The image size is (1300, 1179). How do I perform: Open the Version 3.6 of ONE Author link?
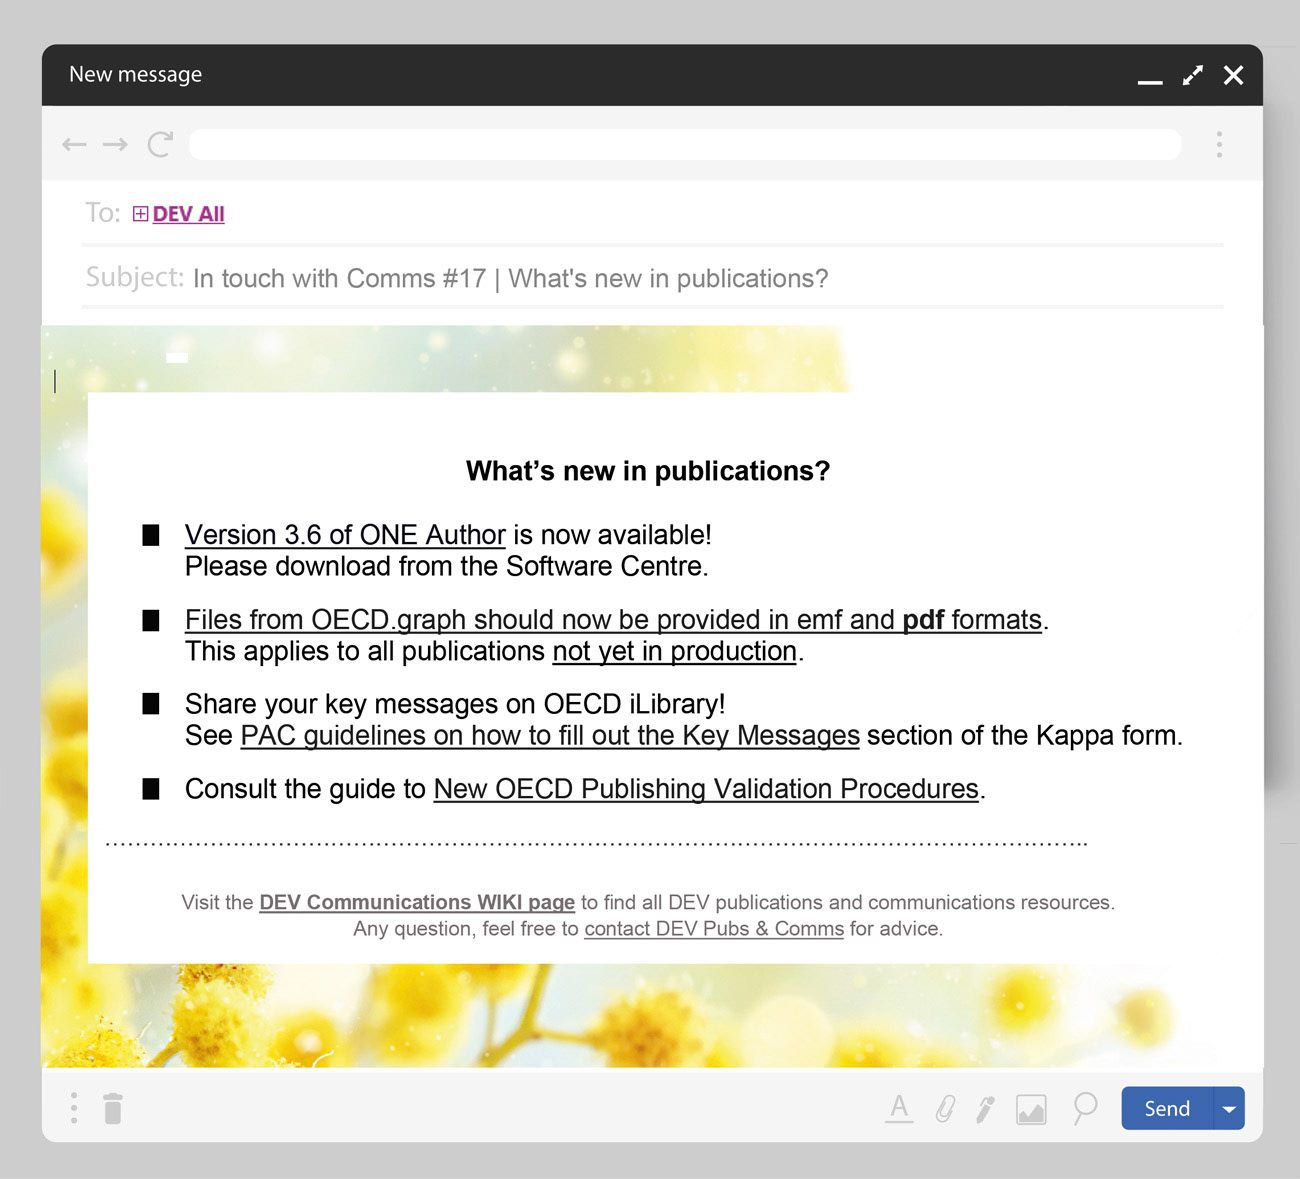coord(344,535)
